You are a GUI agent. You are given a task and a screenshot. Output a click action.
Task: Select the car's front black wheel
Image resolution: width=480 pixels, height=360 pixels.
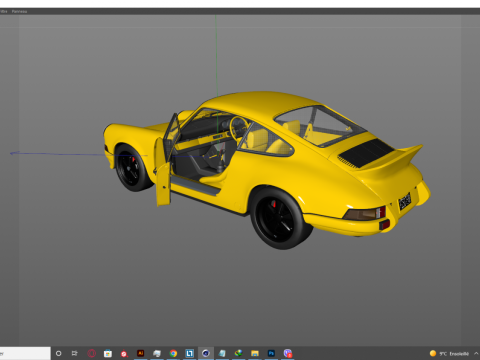[132, 168]
